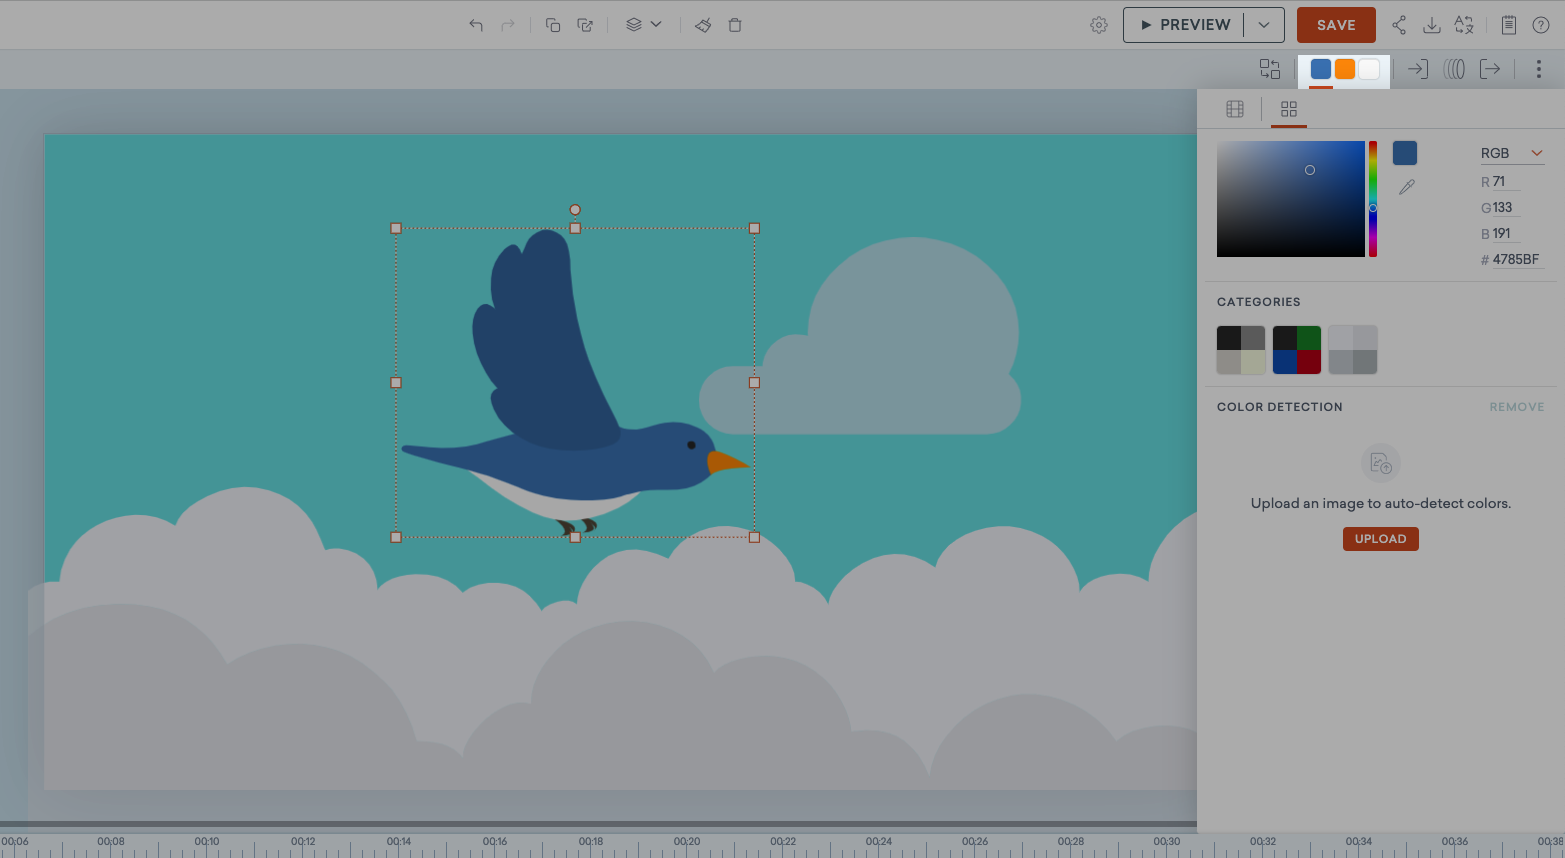Select the swatches panel tab
This screenshot has width=1565, height=858.
point(1288,109)
